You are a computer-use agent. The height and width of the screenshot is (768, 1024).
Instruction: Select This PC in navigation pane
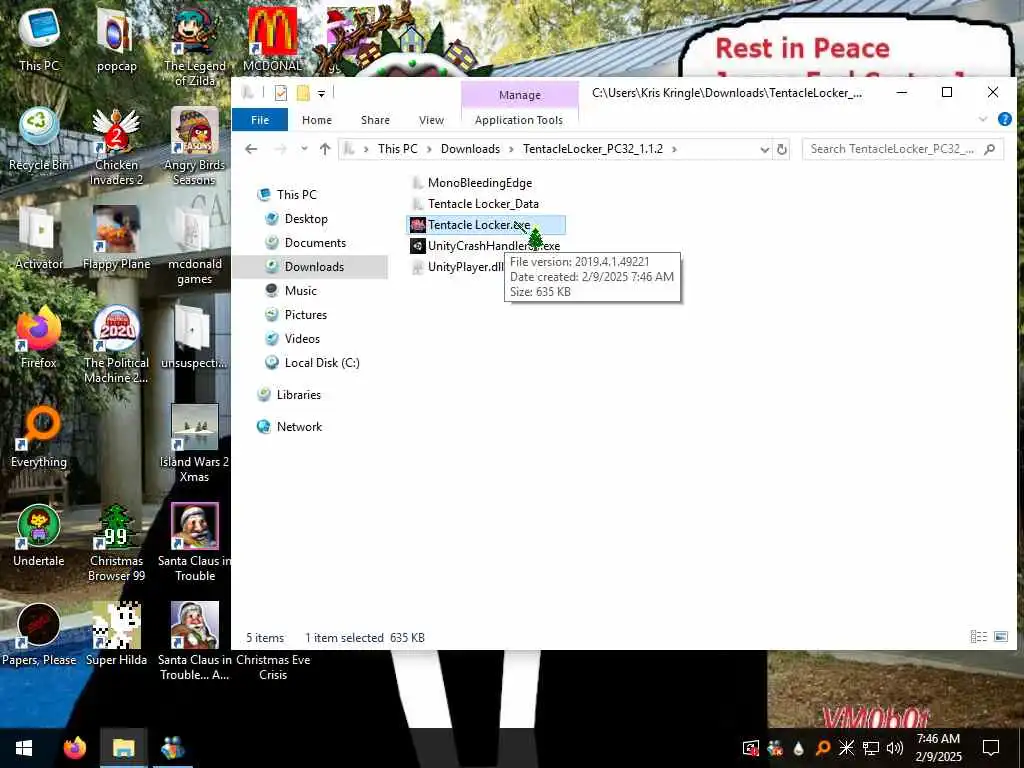point(296,195)
